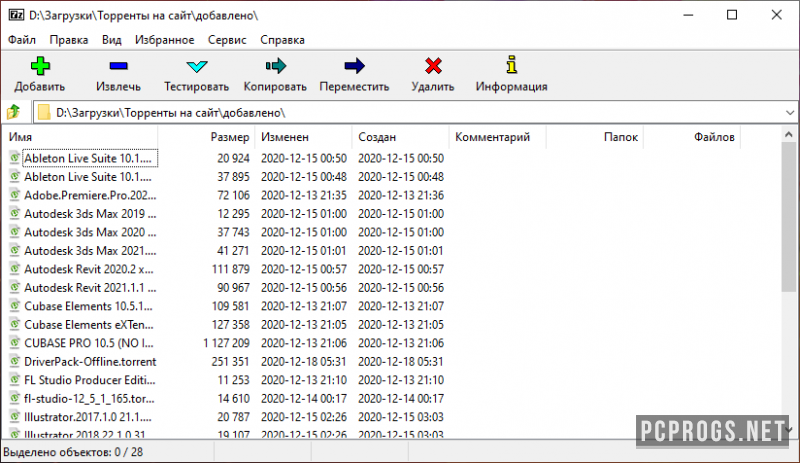Open the Файл menu
Viewport: 800px width, 463px height.
point(22,40)
